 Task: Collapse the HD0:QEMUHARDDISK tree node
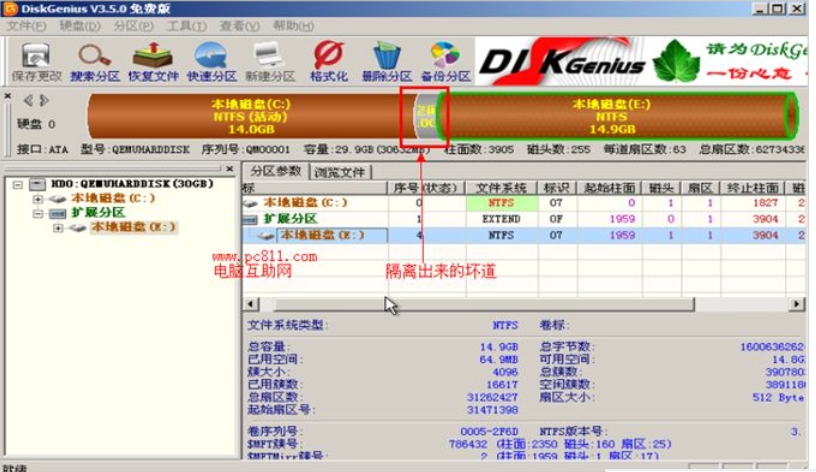tap(20, 185)
